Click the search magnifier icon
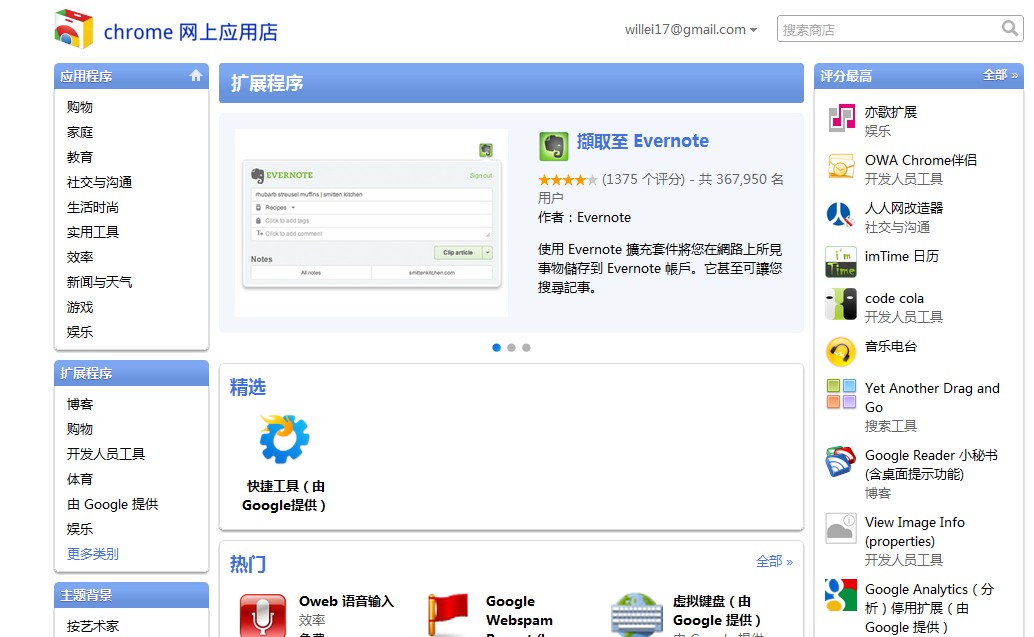 (x=1010, y=29)
